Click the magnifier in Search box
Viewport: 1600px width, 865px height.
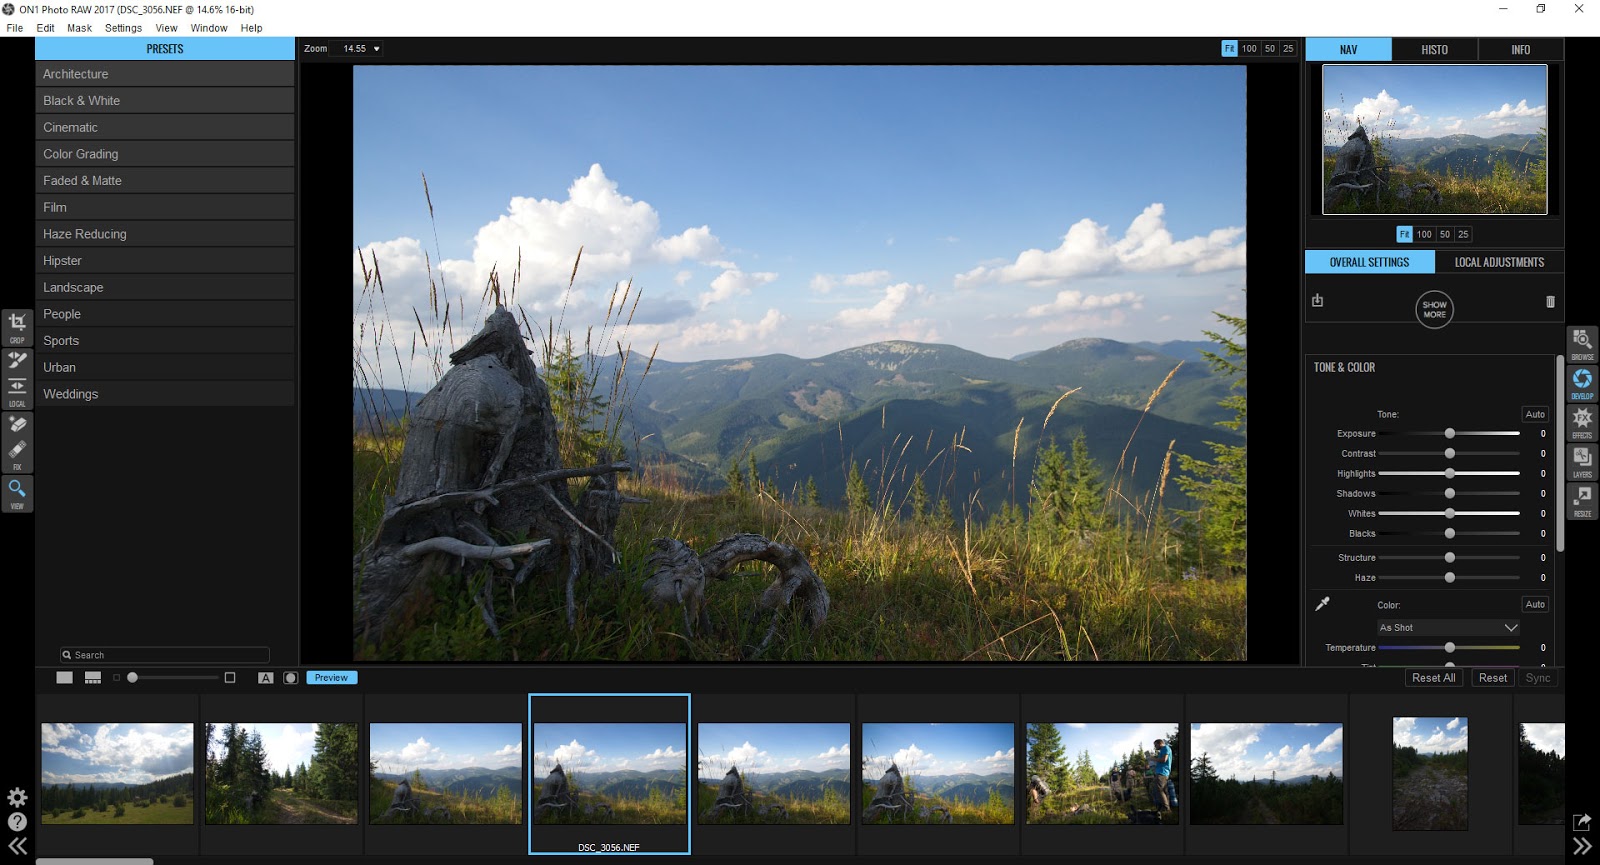(67, 655)
